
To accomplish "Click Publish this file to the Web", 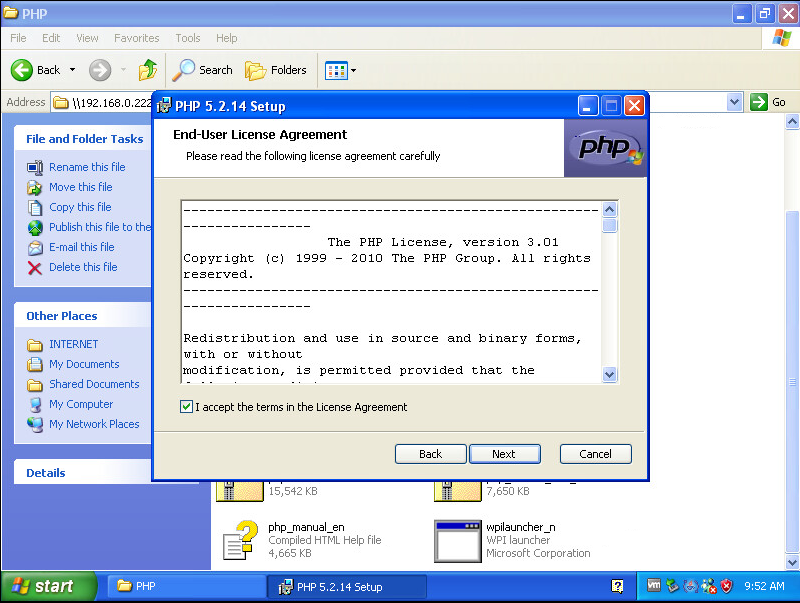I will (x=100, y=227).
